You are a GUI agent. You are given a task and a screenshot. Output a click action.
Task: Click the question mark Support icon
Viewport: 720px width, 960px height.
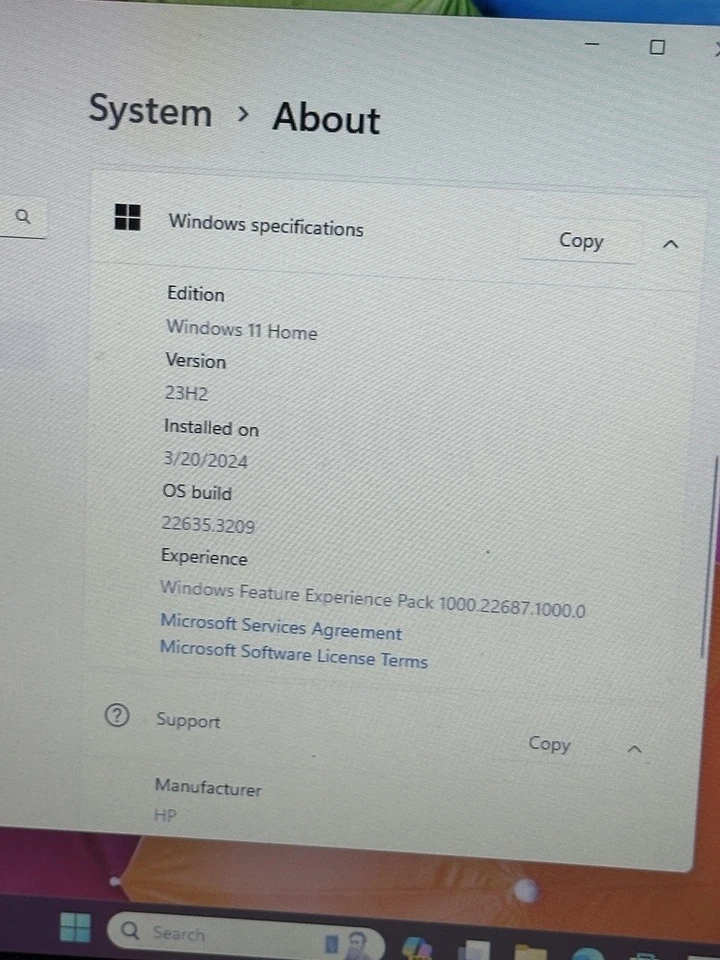tap(117, 715)
